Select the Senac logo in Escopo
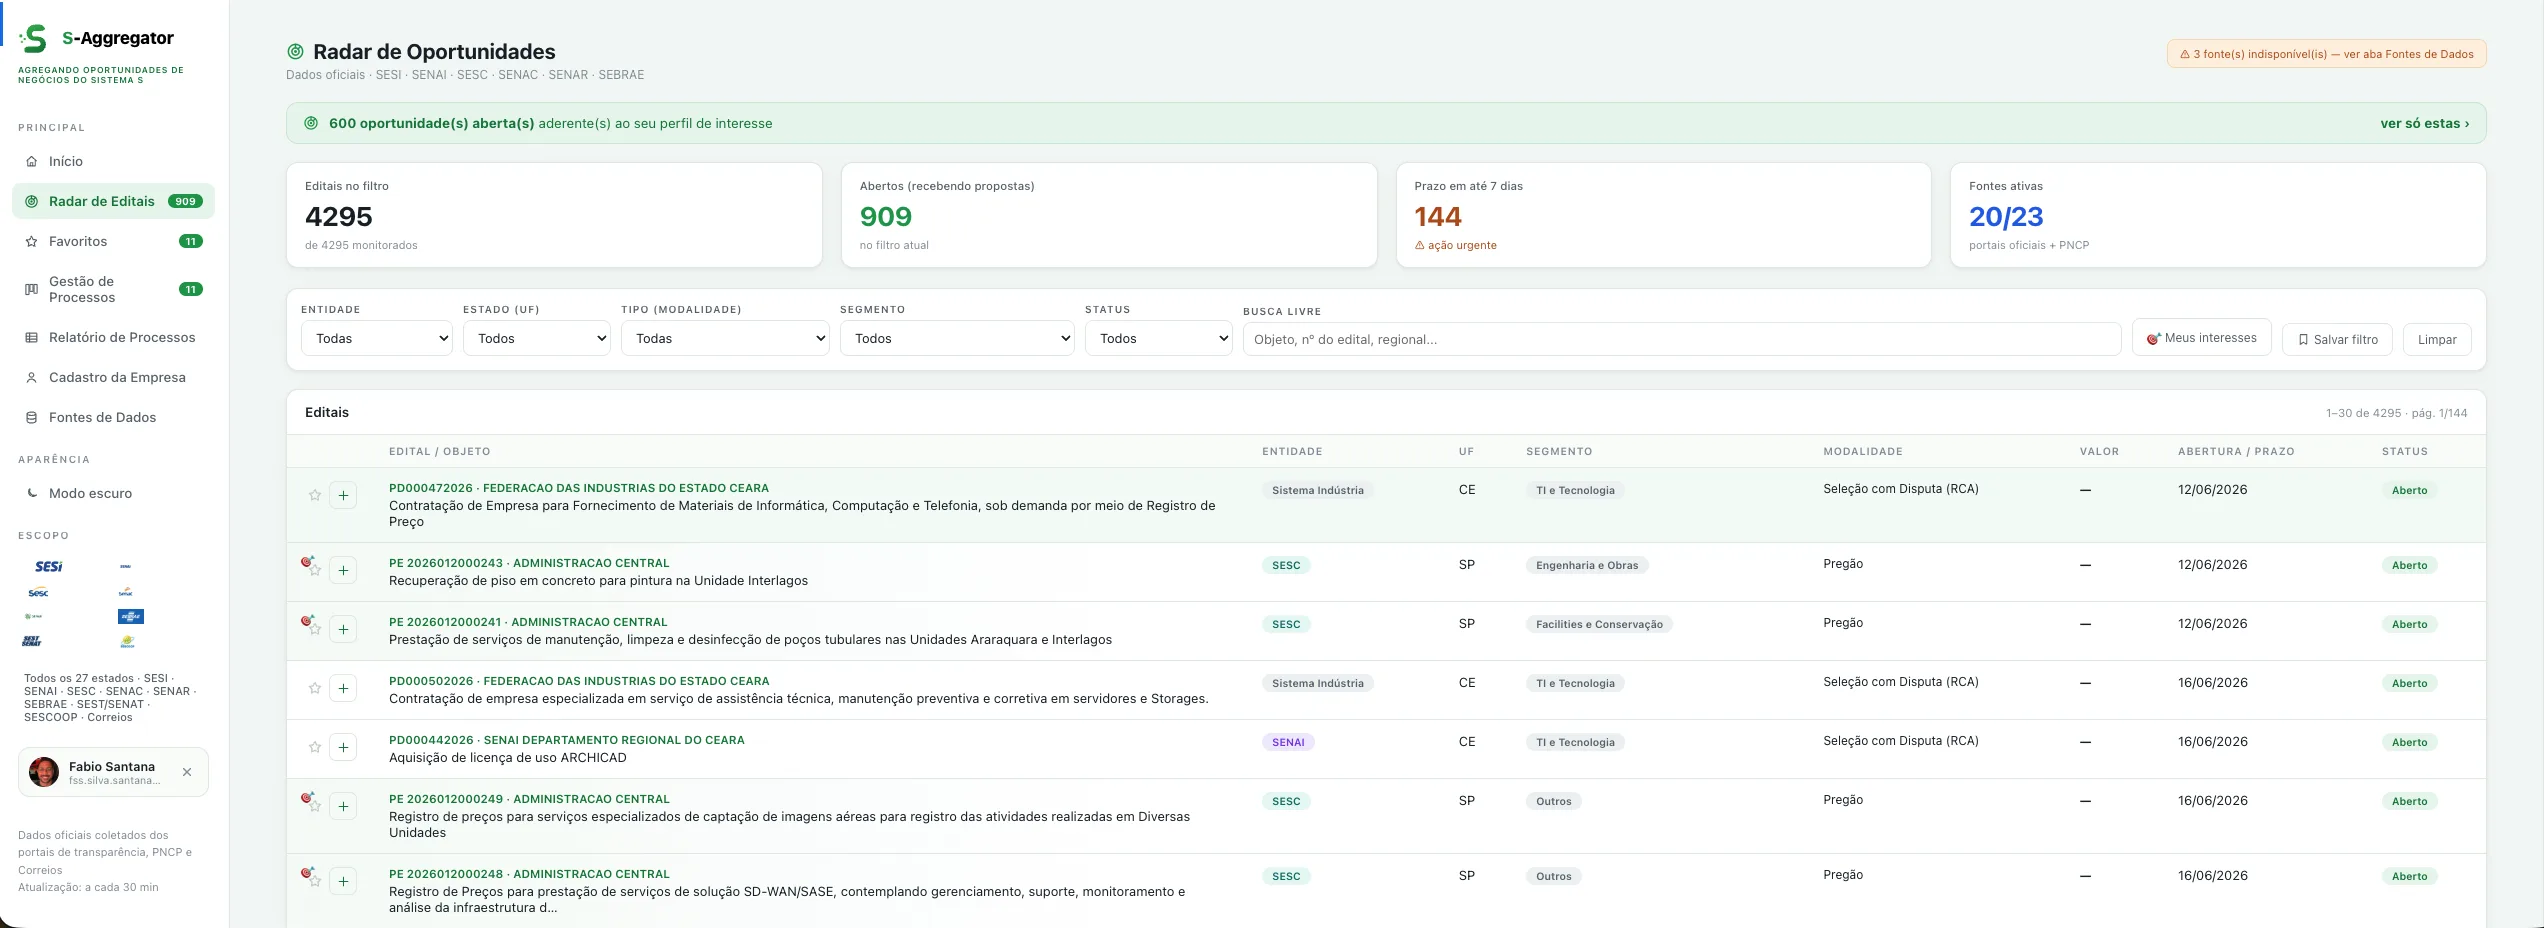Image resolution: width=2544 pixels, height=928 pixels. click(x=126, y=592)
